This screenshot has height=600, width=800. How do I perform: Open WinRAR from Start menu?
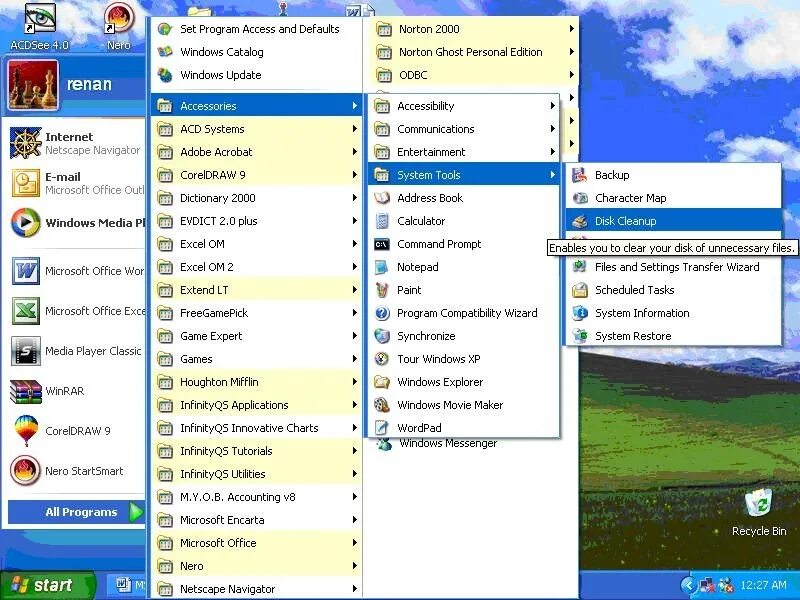click(x=76, y=391)
